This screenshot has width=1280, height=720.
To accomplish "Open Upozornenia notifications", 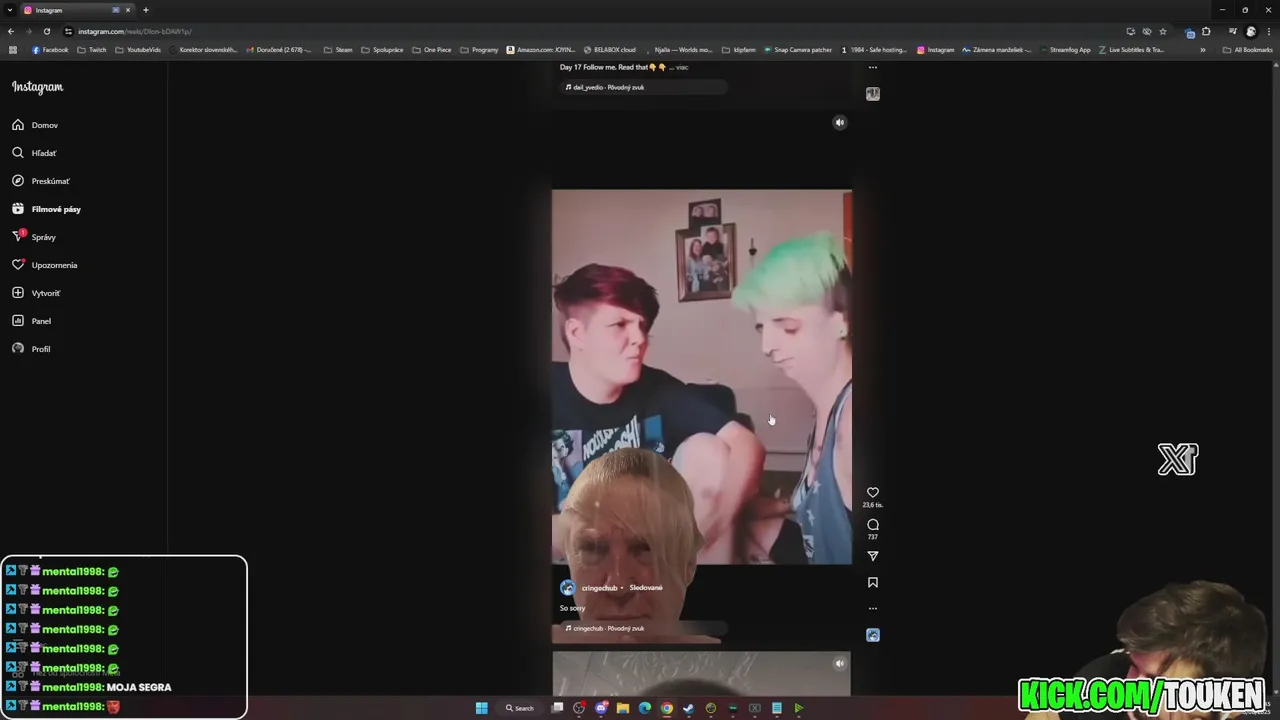I will (x=44, y=265).
